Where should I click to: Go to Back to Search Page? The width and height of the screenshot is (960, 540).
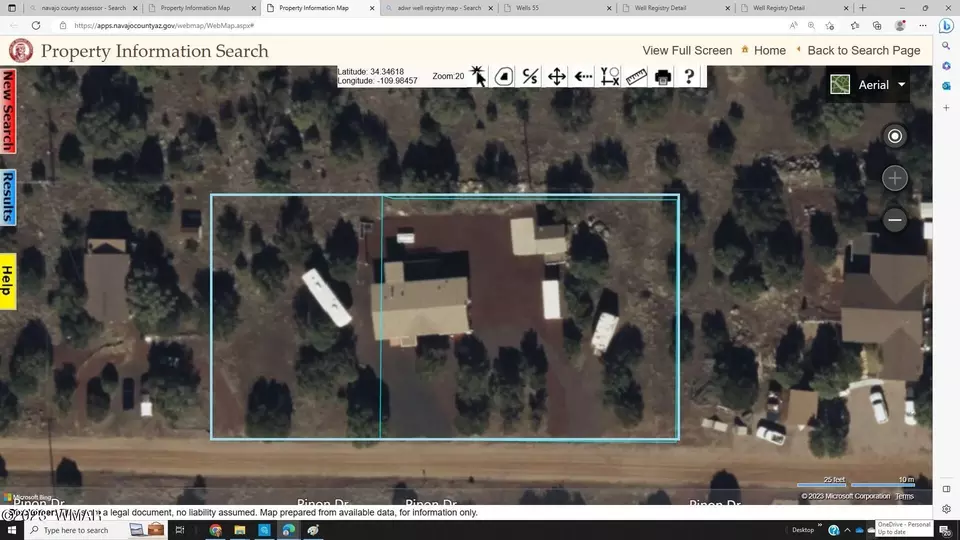[863, 50]
